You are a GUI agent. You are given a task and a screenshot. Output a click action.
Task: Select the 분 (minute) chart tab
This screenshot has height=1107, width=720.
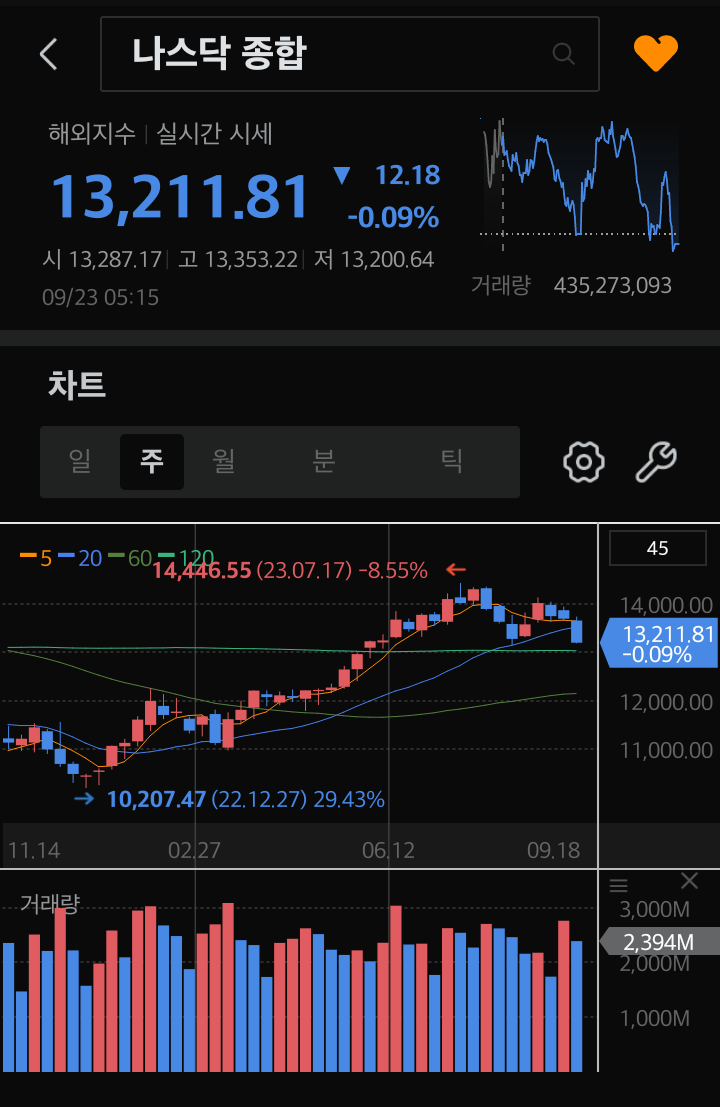click(323, 462)
